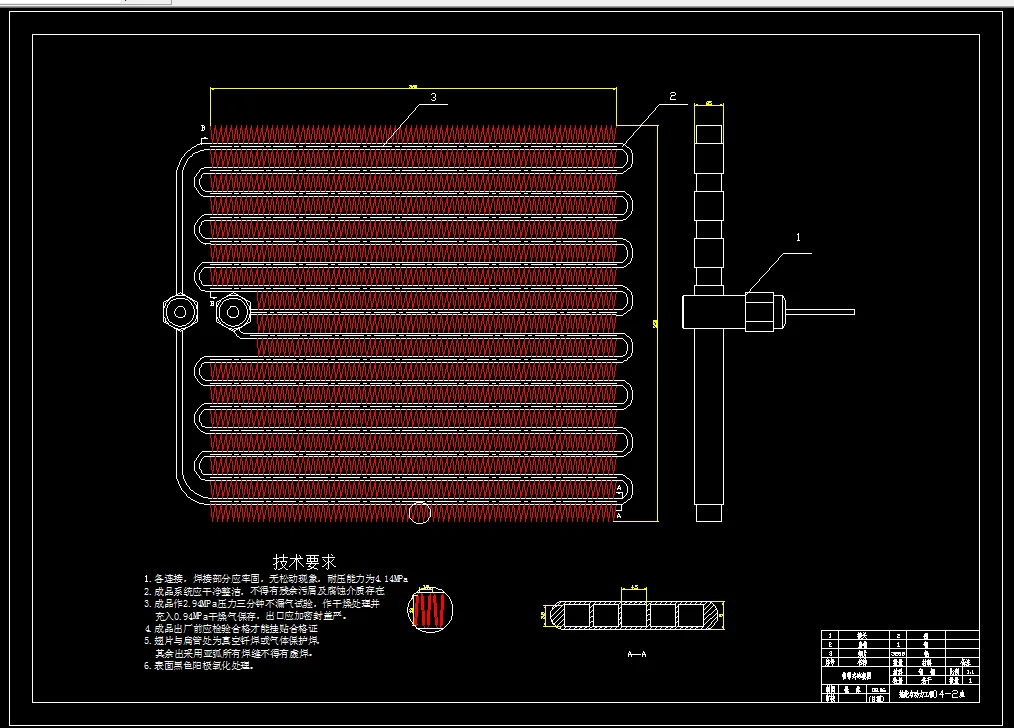Image resolution: width=1014 pixels, height=728 pixels.
Task: Click the detail circle at the fins' bottom edge
Action: point(420,513)
